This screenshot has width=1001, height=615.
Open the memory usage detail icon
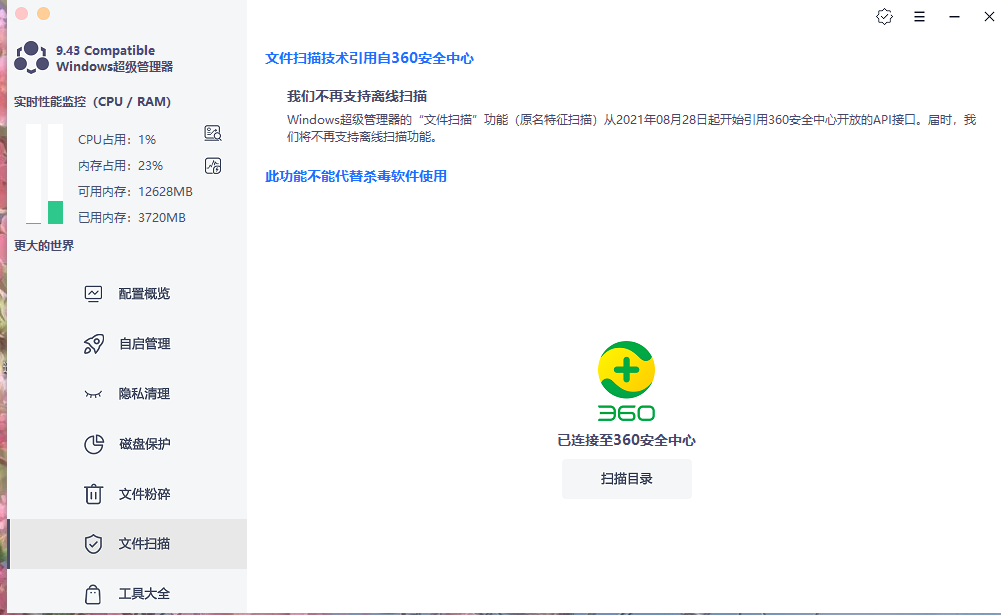(213, 166)
